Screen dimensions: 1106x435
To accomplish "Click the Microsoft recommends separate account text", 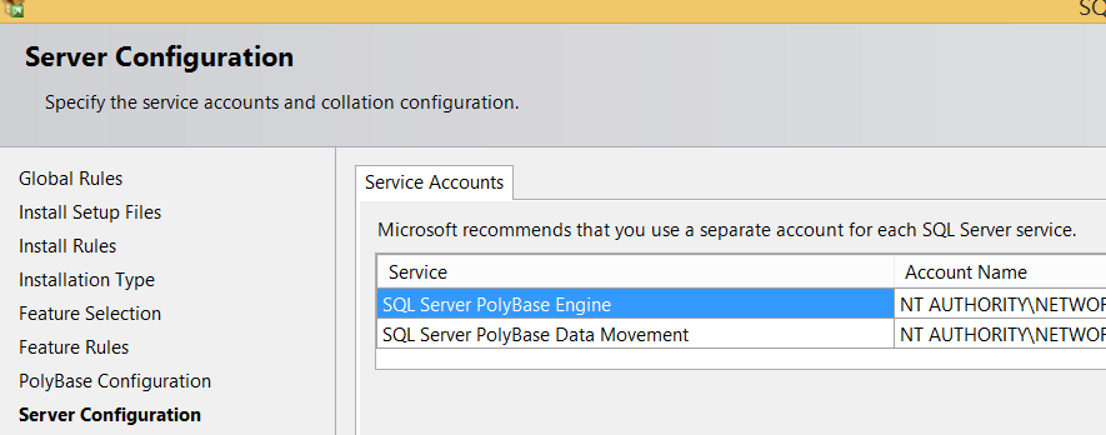I will tap(727, 230).
